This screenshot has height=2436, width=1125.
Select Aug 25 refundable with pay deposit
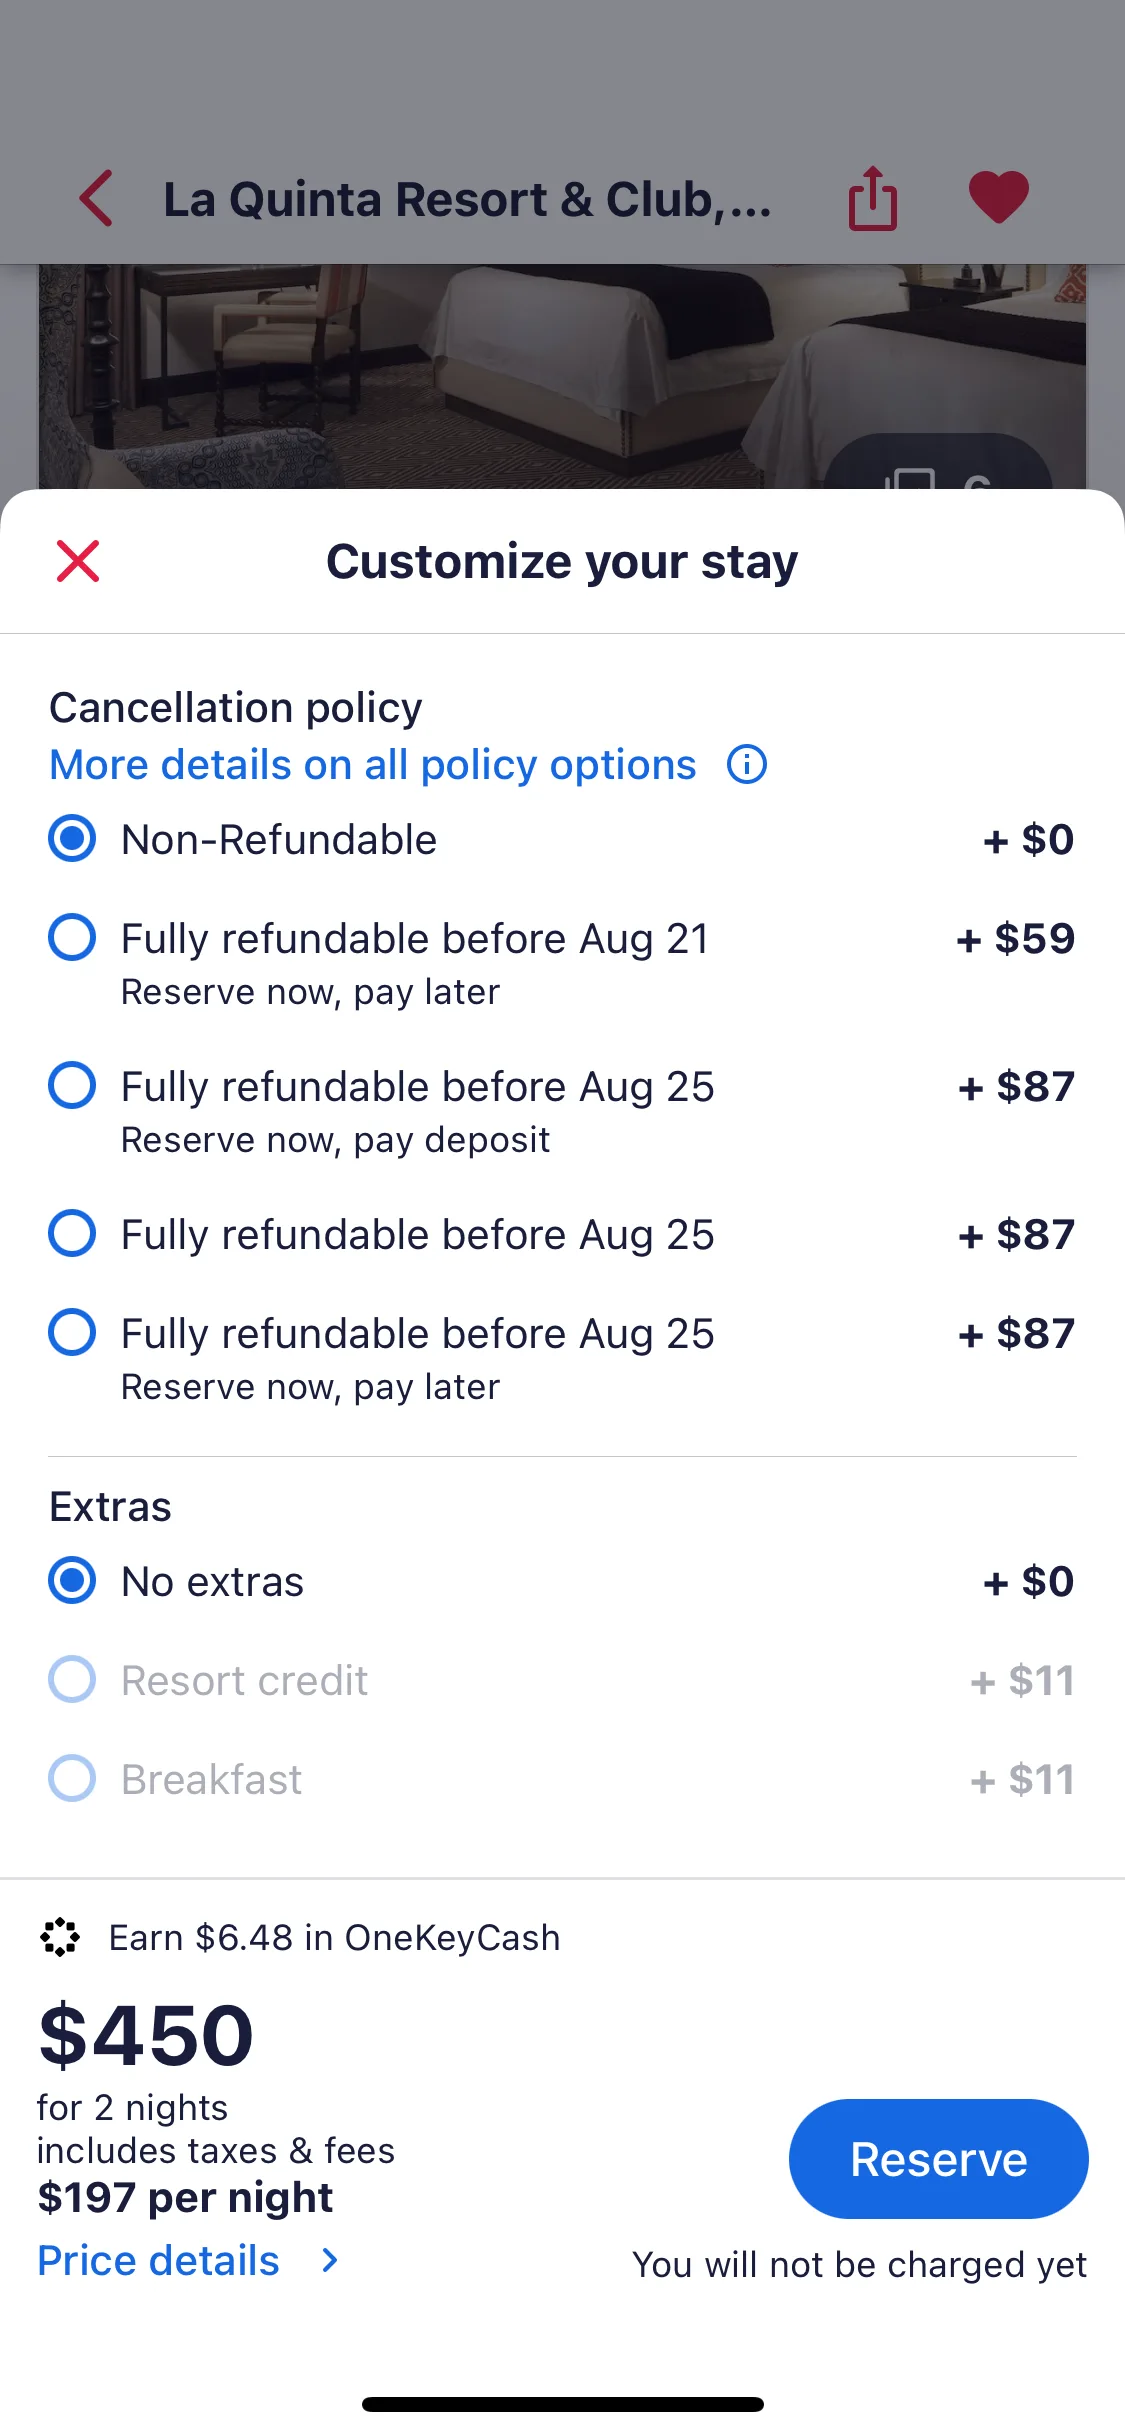[562, 1110]
